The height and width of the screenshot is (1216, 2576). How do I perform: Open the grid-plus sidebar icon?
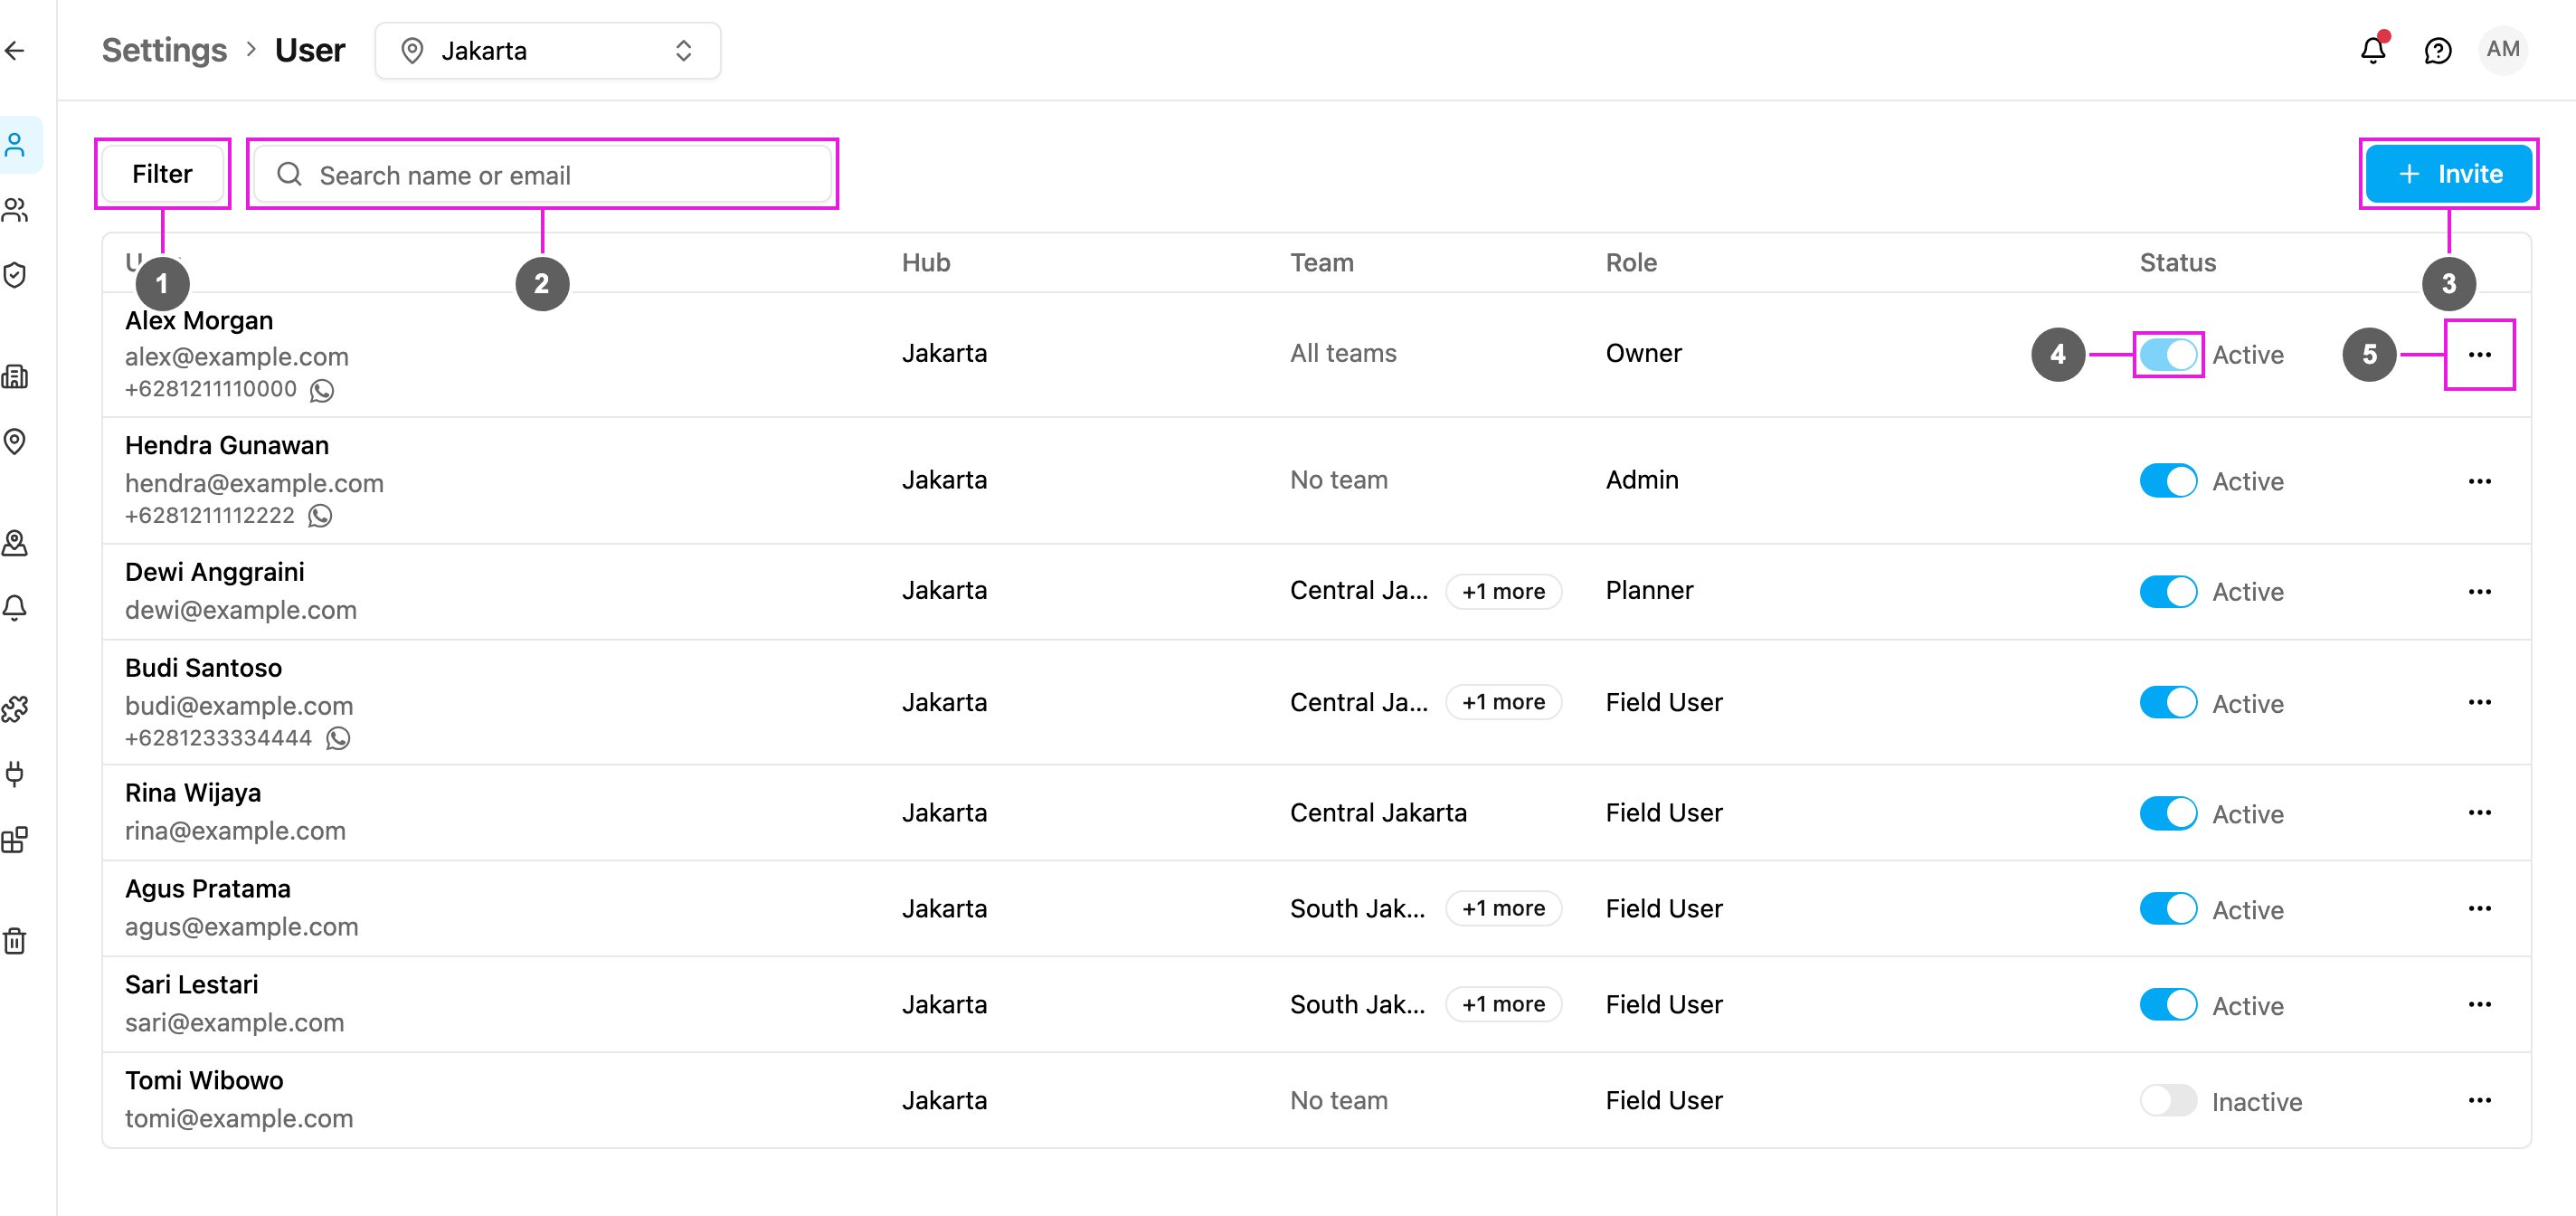pyautogui.click(x=15, y=839)
